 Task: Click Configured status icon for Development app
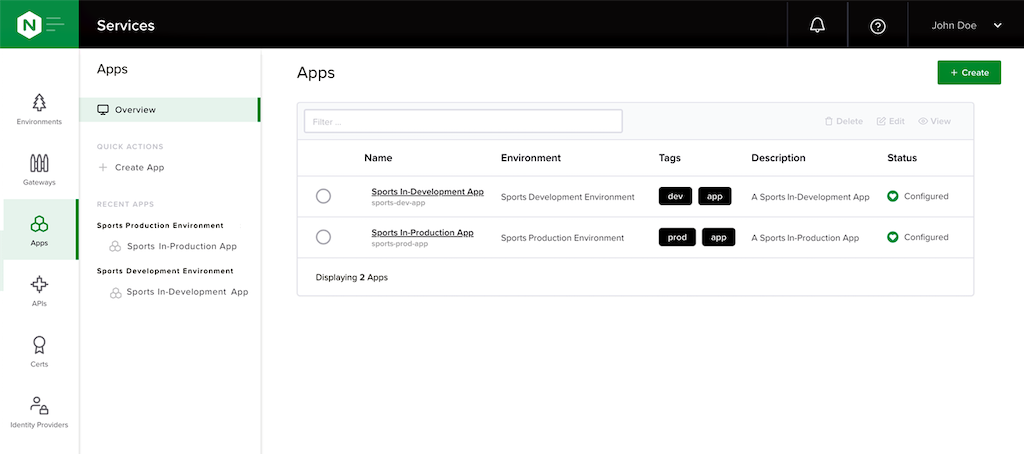pyautogui.click(x=893, y=196)
